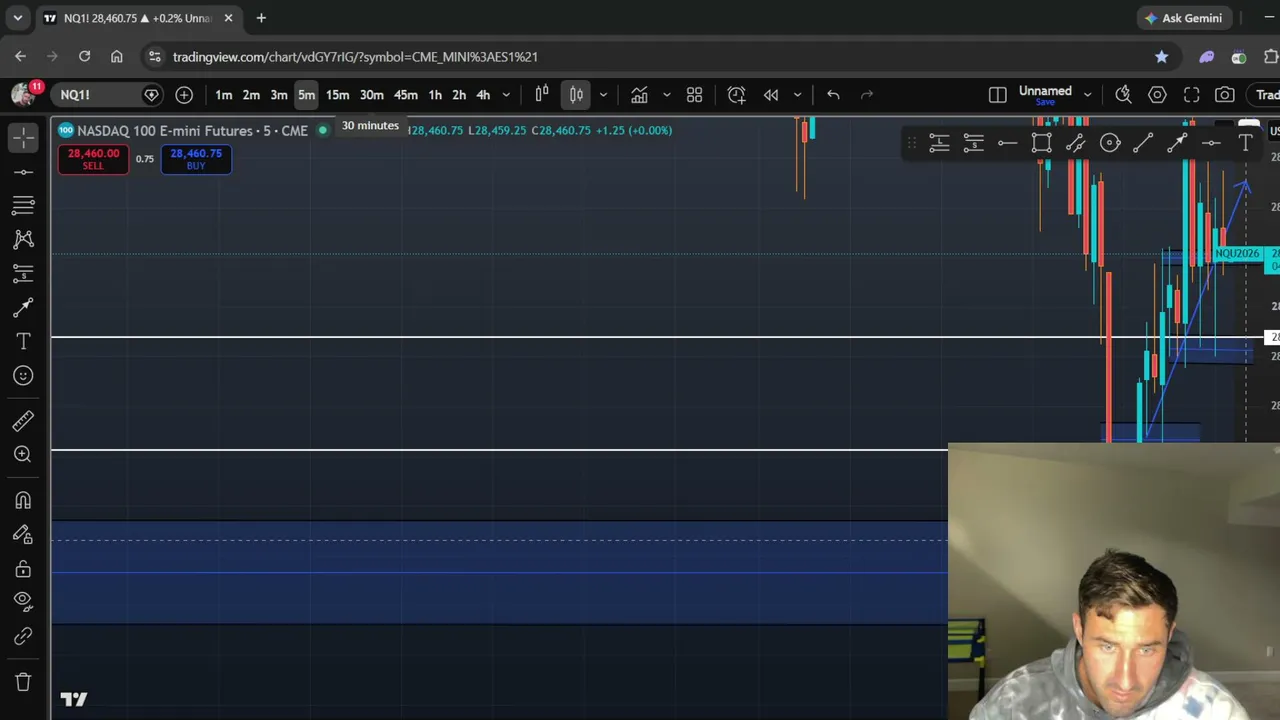
Task: Switch chart to the 4h interval
Action: pyautogui.click(x=483, y=95)
